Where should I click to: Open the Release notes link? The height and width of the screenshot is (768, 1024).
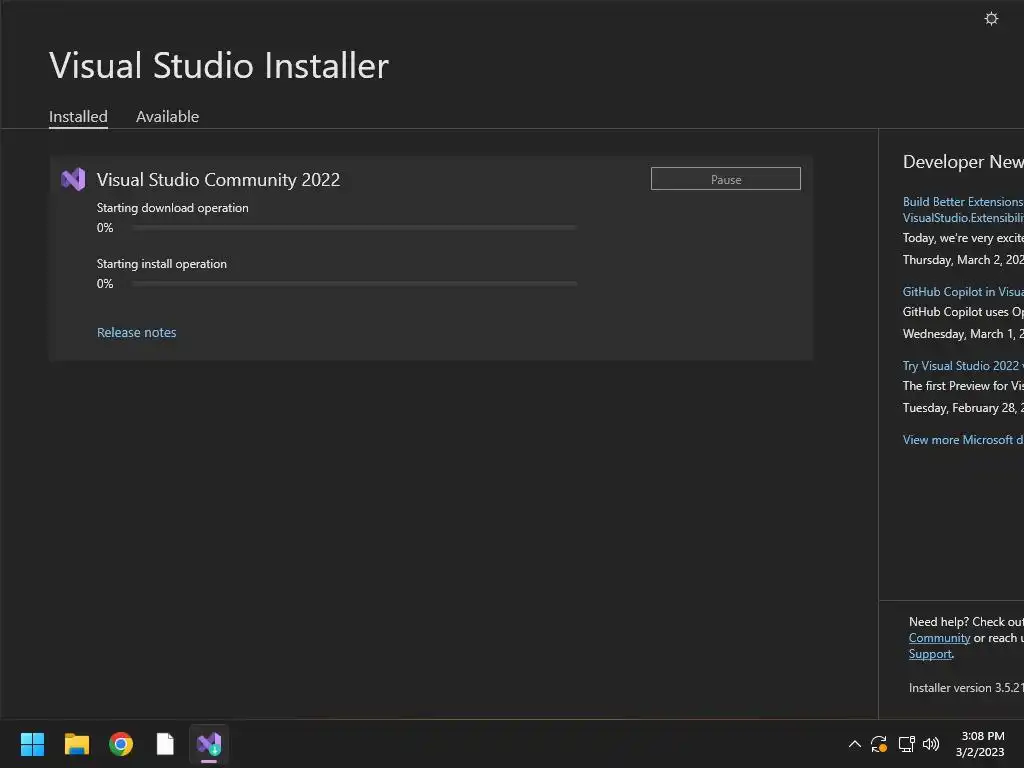[x=136, y=332]
